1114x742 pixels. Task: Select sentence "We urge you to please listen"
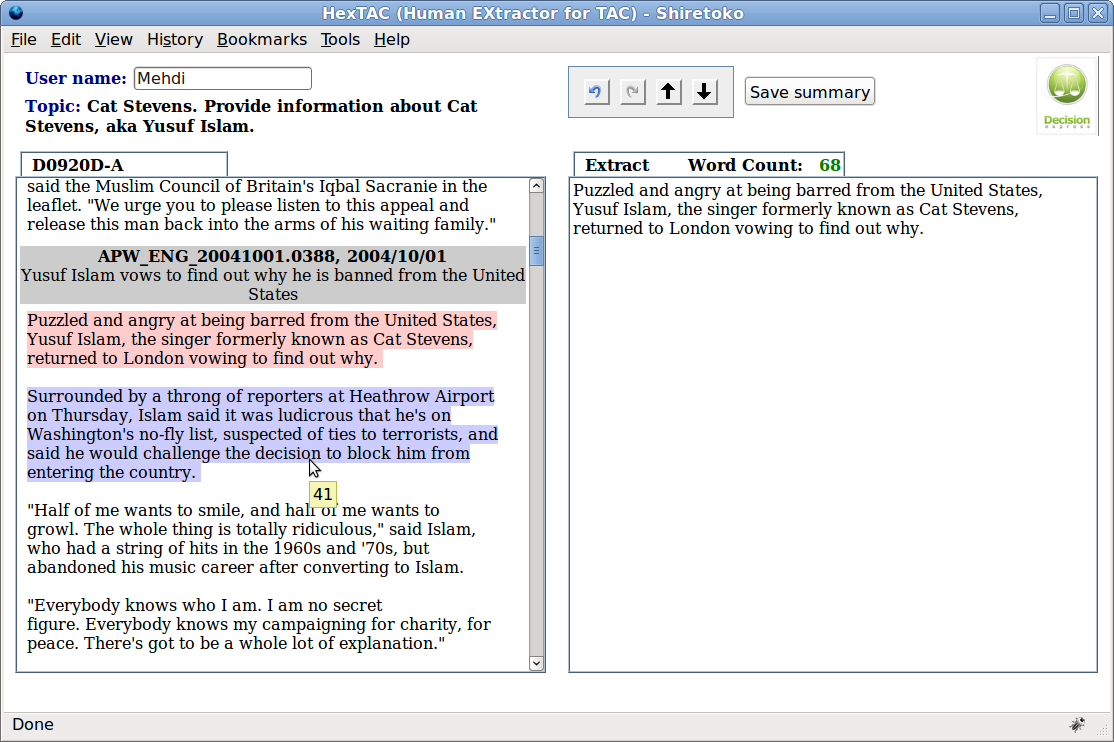click(x=260, y=215)
